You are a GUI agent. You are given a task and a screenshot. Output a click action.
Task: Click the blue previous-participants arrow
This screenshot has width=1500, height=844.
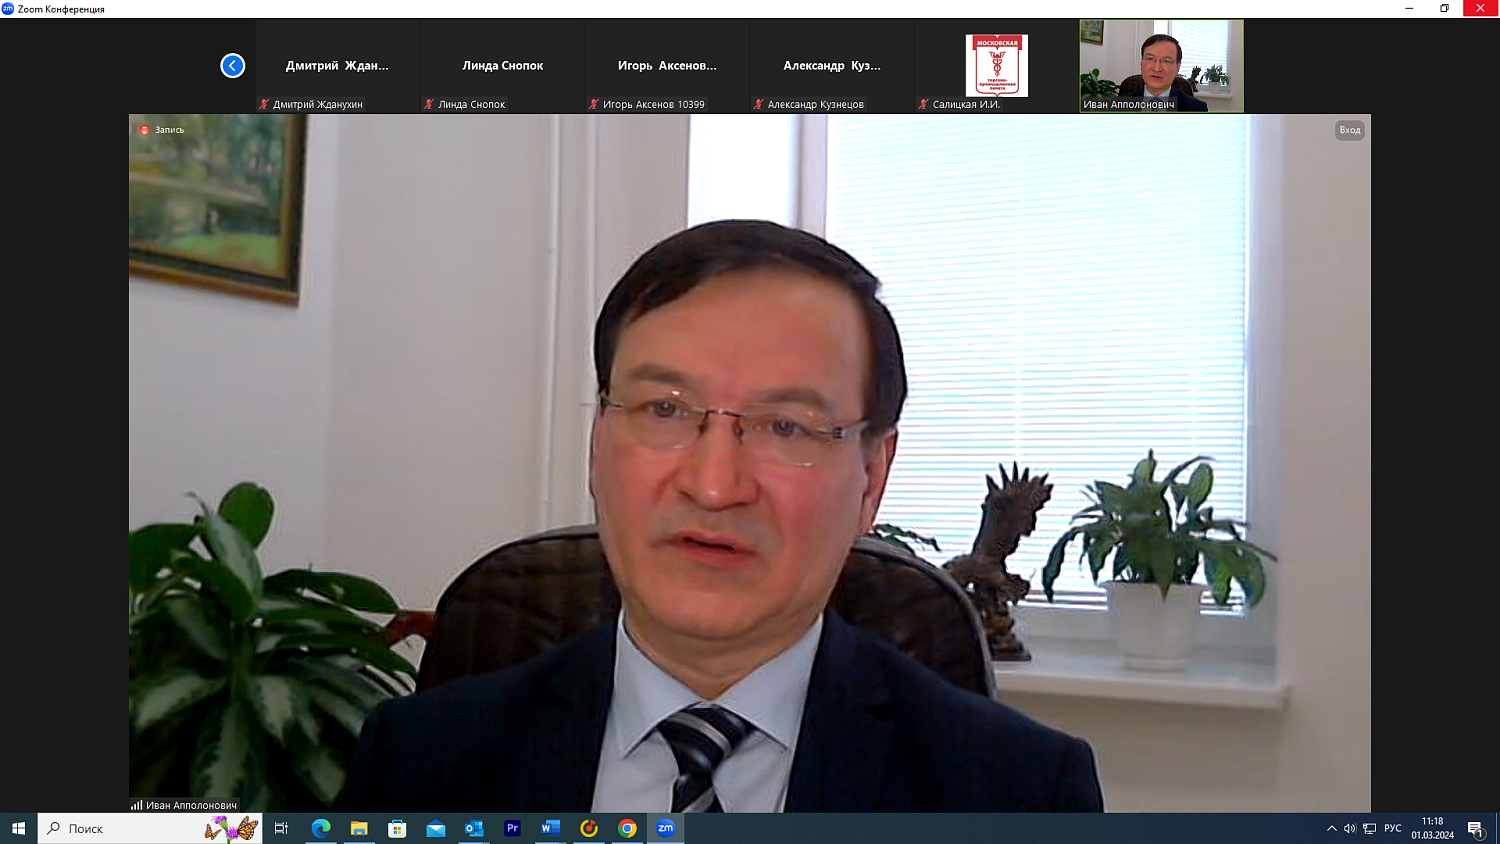[232, 66]
